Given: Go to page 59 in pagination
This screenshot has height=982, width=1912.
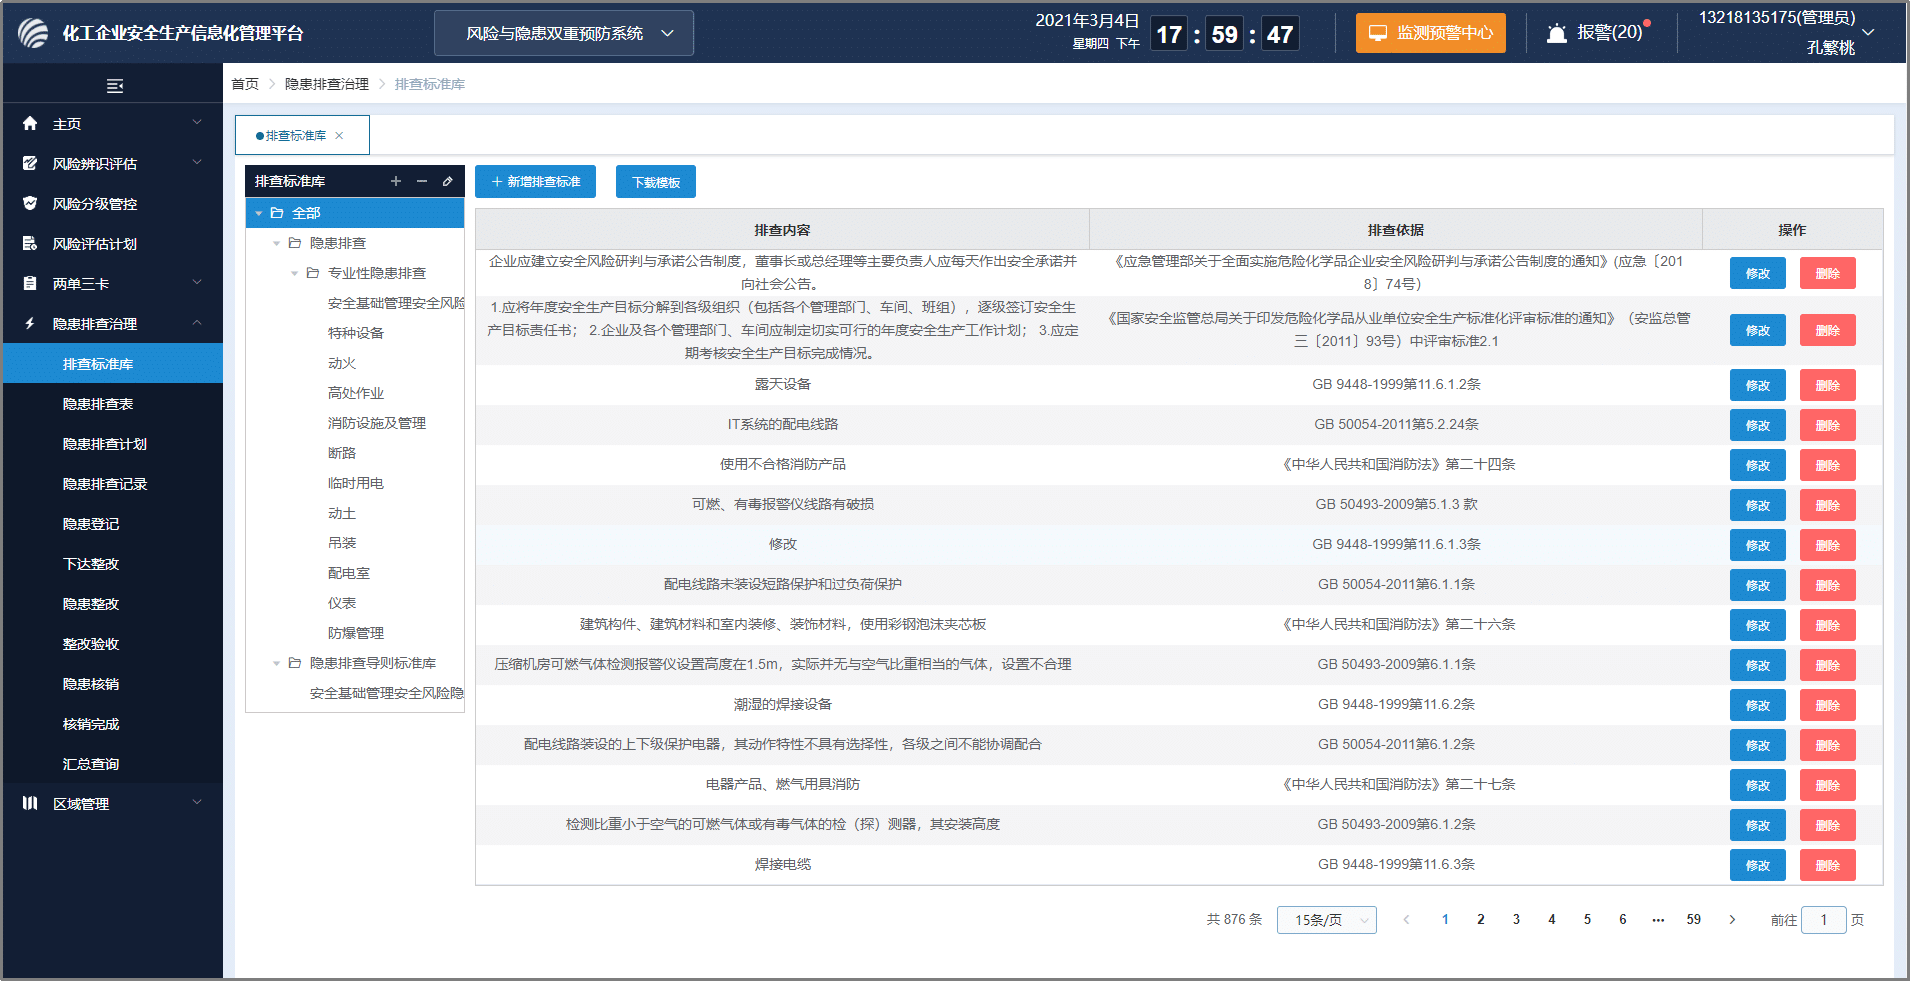Looking at the screenshot, I should 1694,920.
